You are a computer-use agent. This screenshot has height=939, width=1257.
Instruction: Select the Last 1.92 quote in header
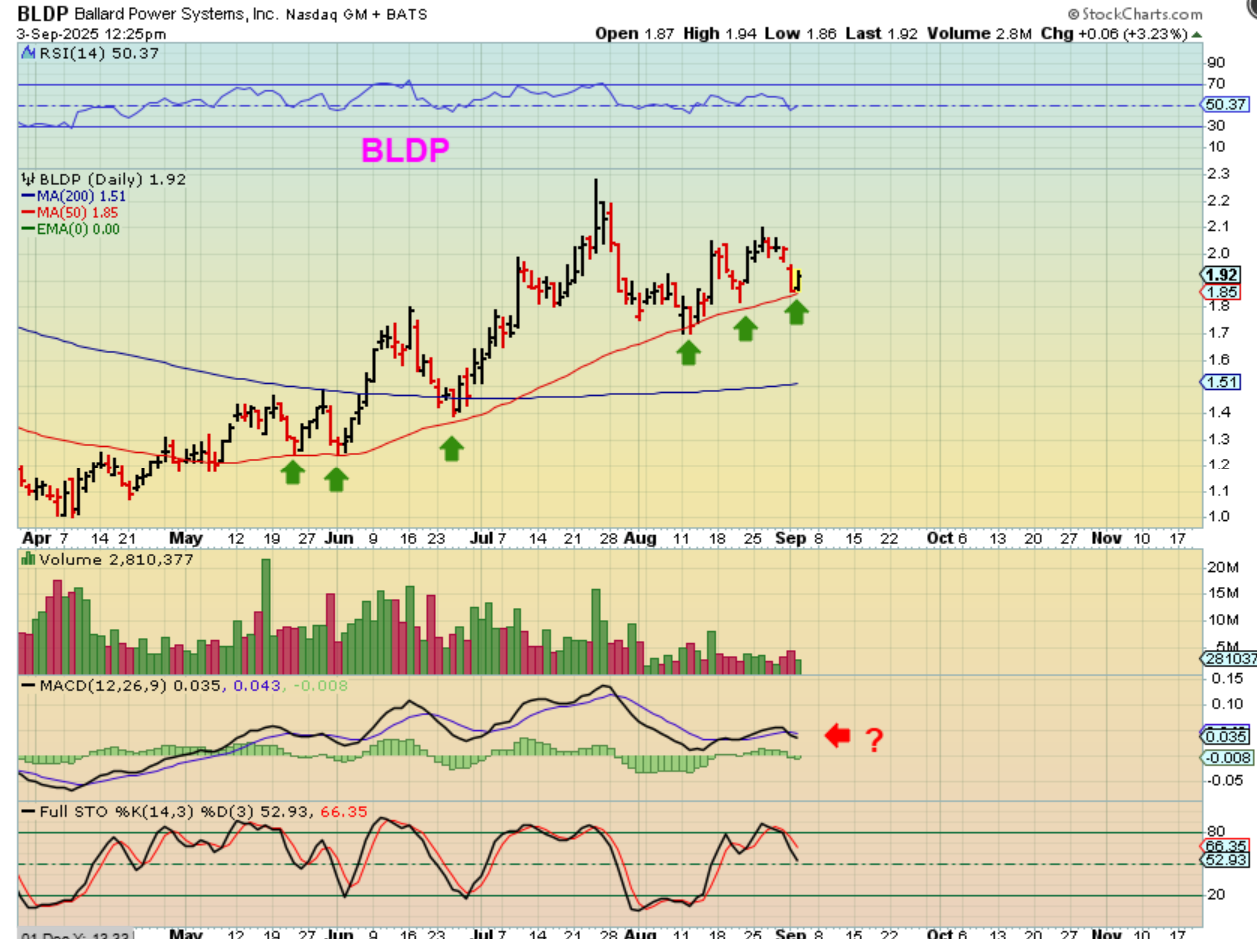(x=880, y=34)
